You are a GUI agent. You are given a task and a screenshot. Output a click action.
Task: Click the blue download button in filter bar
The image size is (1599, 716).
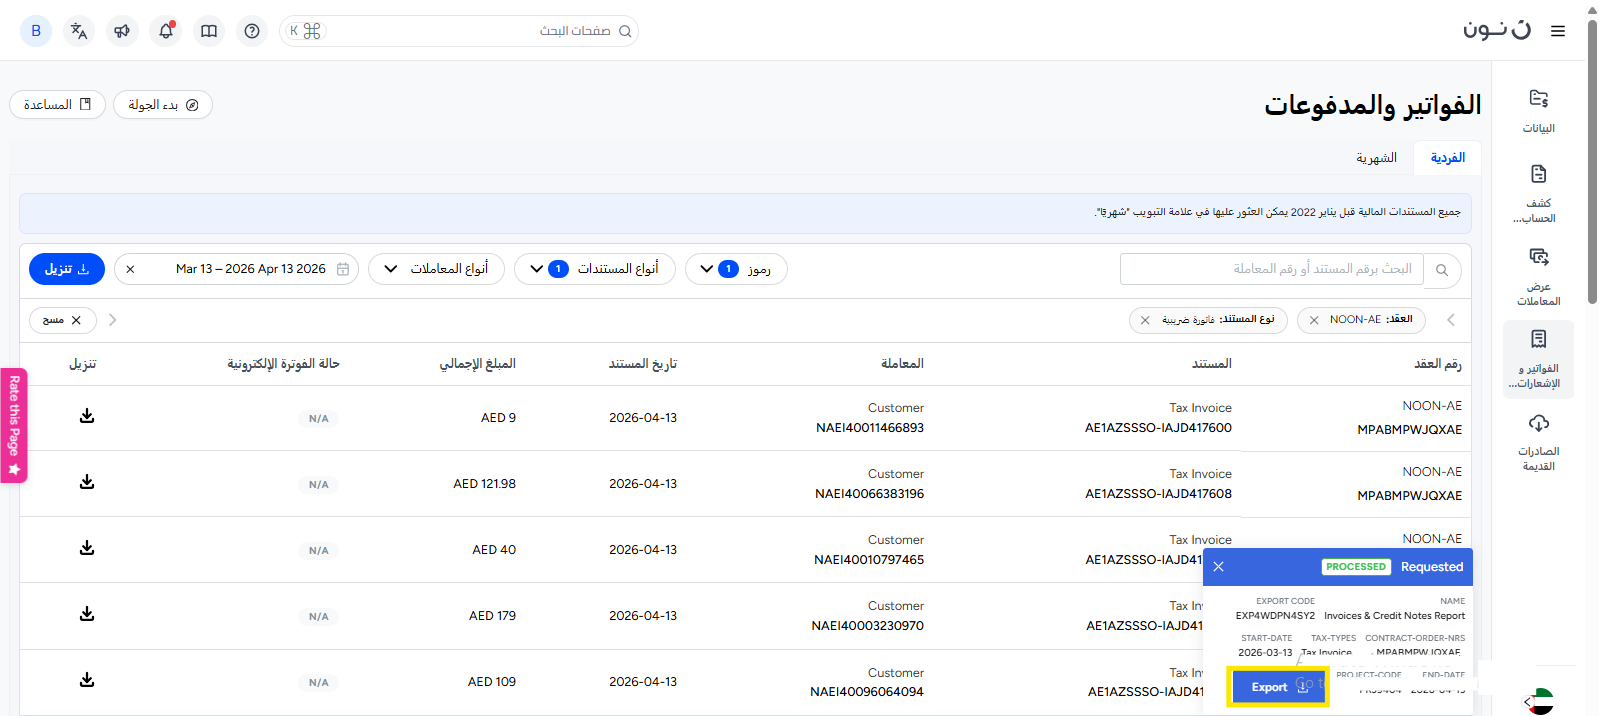click(x=67, y=269)
